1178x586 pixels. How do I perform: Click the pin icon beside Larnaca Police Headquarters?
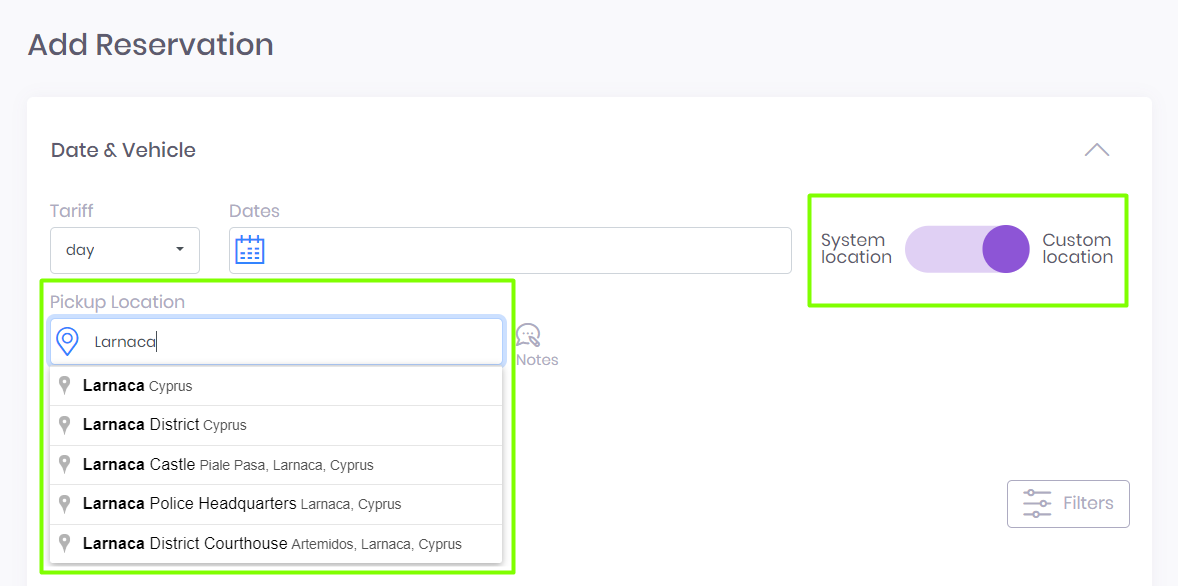[x=65, y=503]
